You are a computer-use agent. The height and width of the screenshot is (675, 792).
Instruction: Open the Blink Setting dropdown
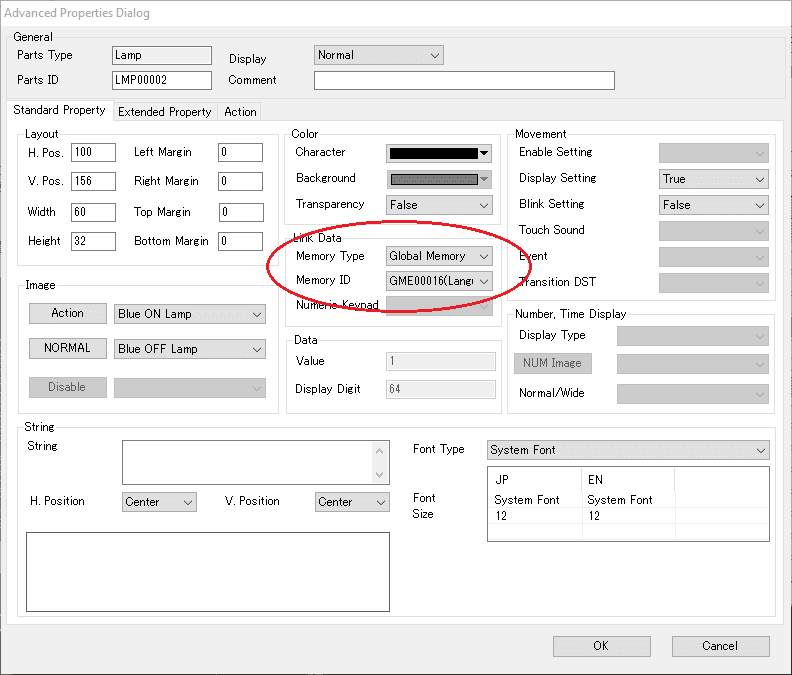(x=713, y=205)
